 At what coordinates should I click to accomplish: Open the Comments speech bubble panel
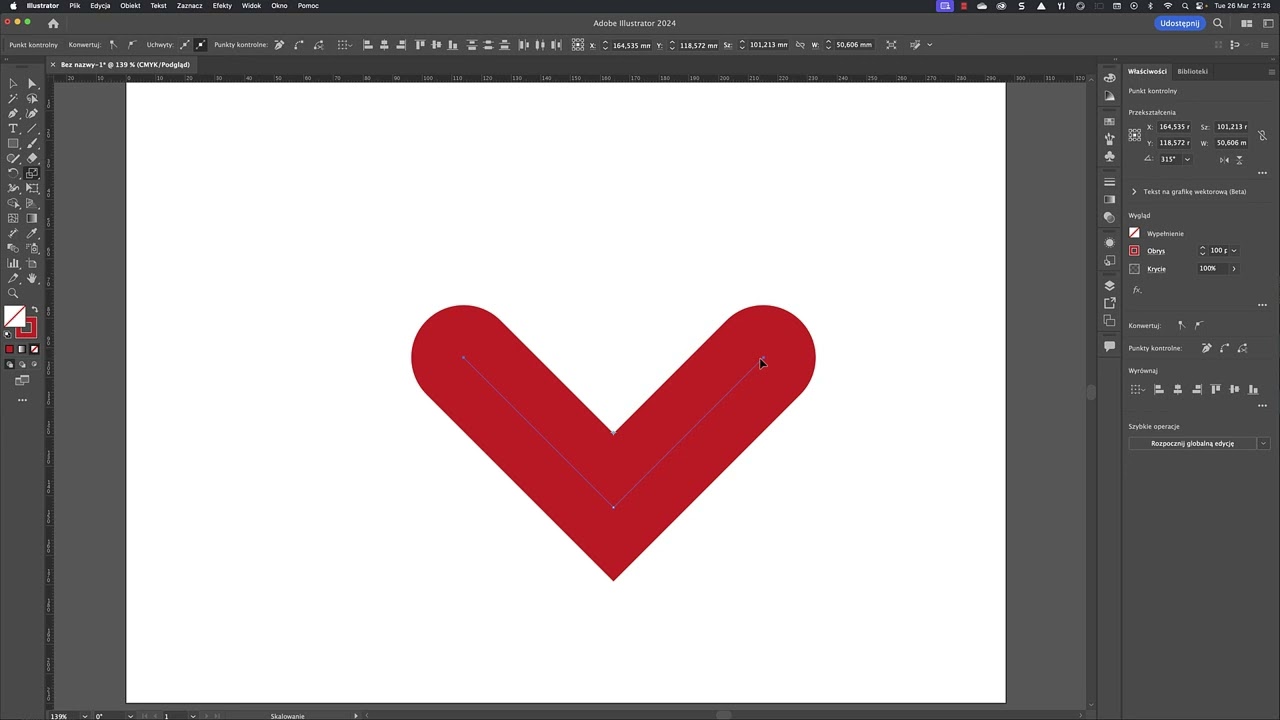pyautogui.click(x=1109, y=346)
